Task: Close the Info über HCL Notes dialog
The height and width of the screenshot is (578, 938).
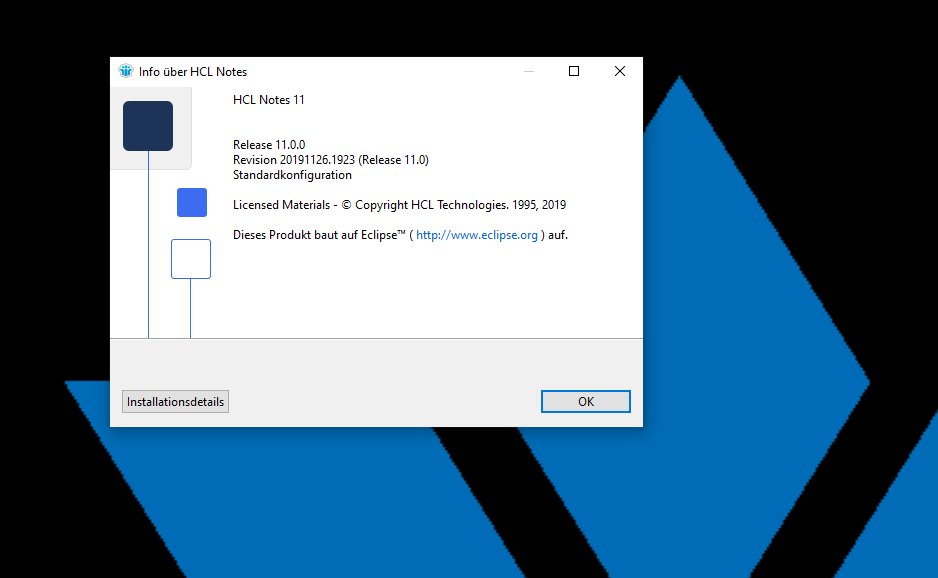Action: tap(620, 71)
